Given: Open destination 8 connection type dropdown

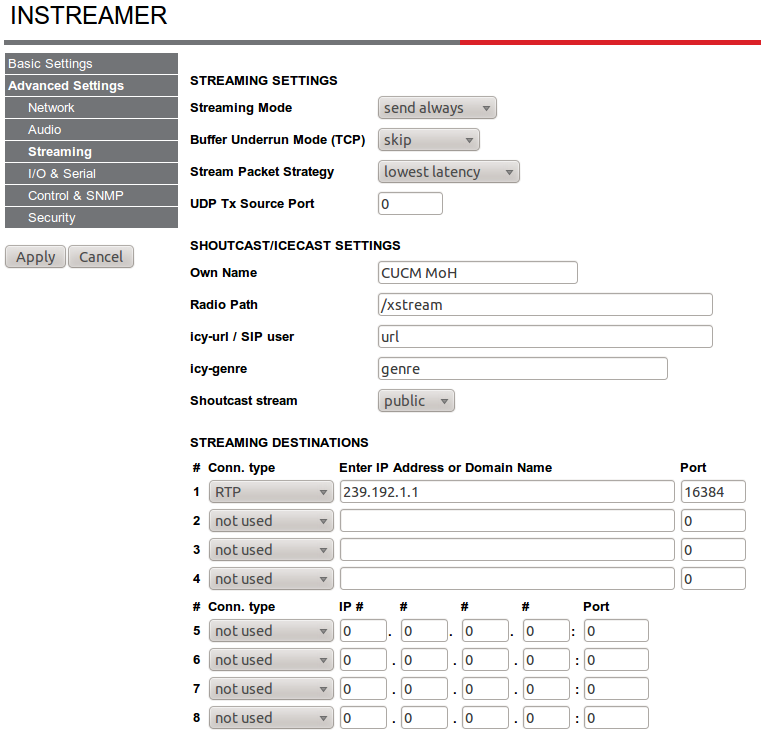Looking at the screenshot, I should point(270,718).
